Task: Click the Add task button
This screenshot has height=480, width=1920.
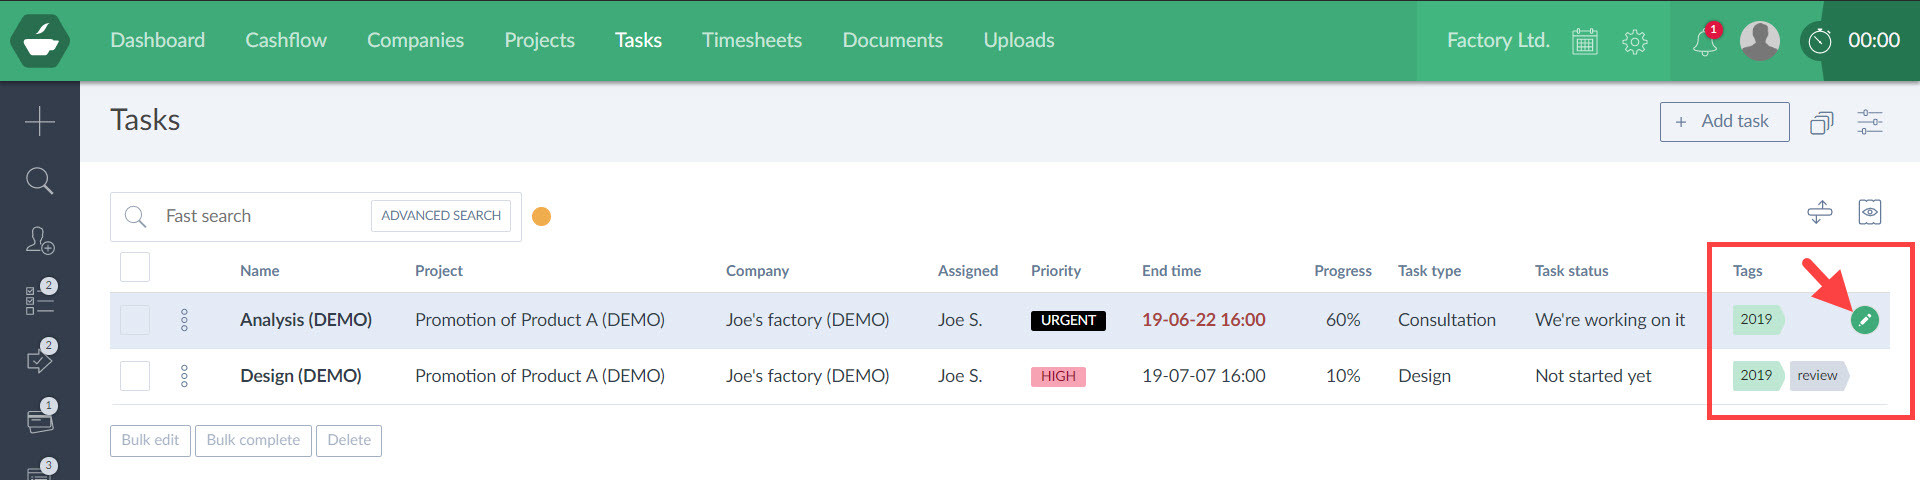Action: [1724, 122]
